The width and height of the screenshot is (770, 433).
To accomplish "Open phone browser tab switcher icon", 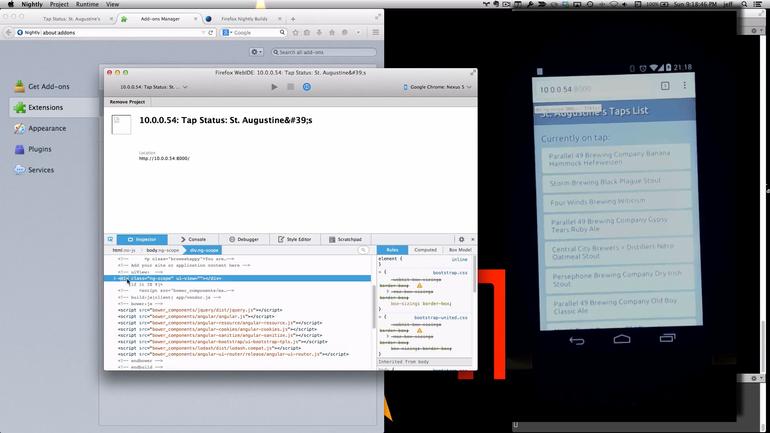I will click(665, 86).
